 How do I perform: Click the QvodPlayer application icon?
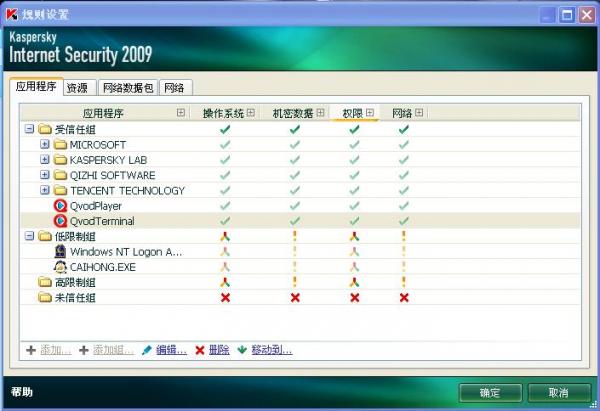tap(60, 206)
